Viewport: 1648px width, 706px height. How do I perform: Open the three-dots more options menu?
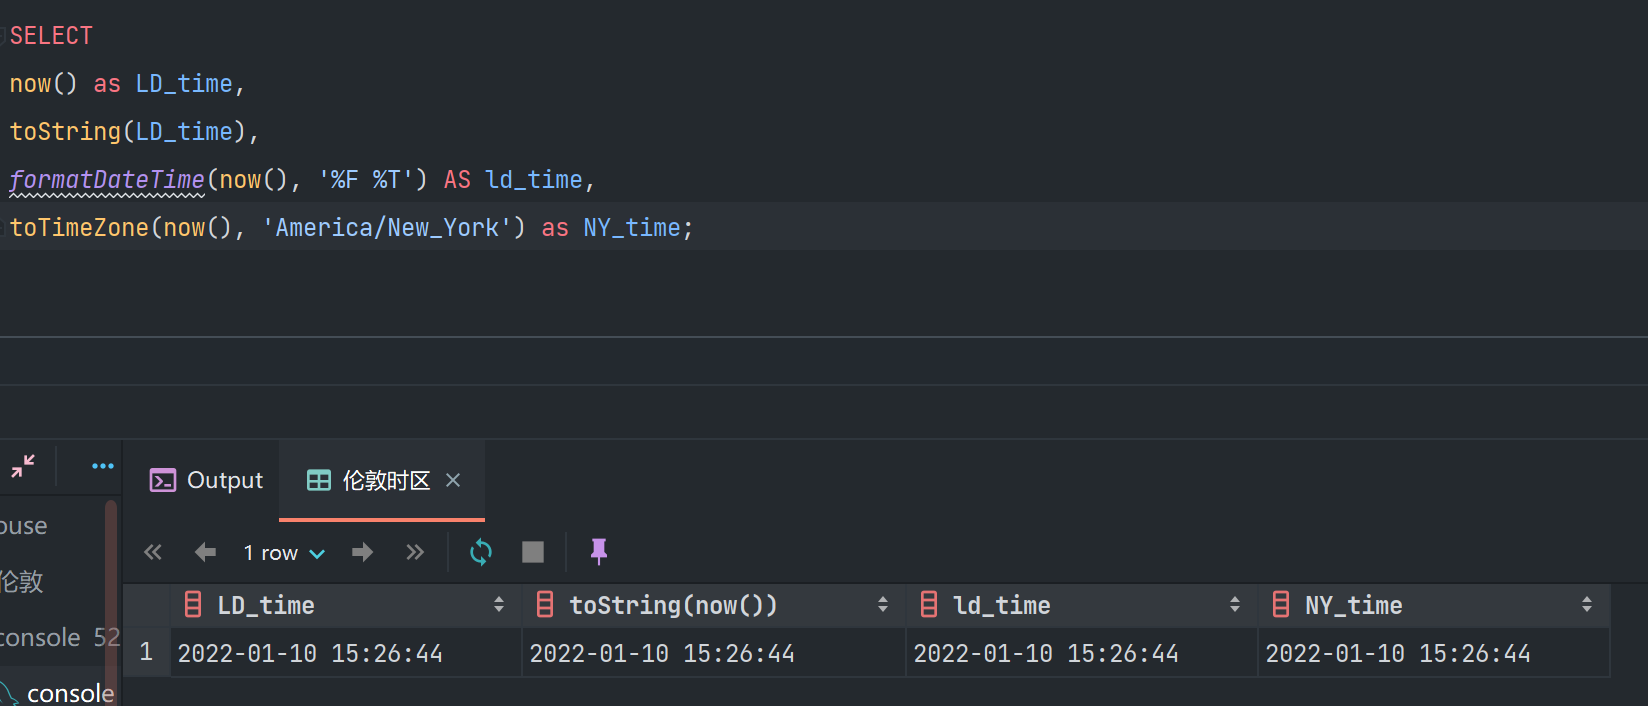point(102,466)
